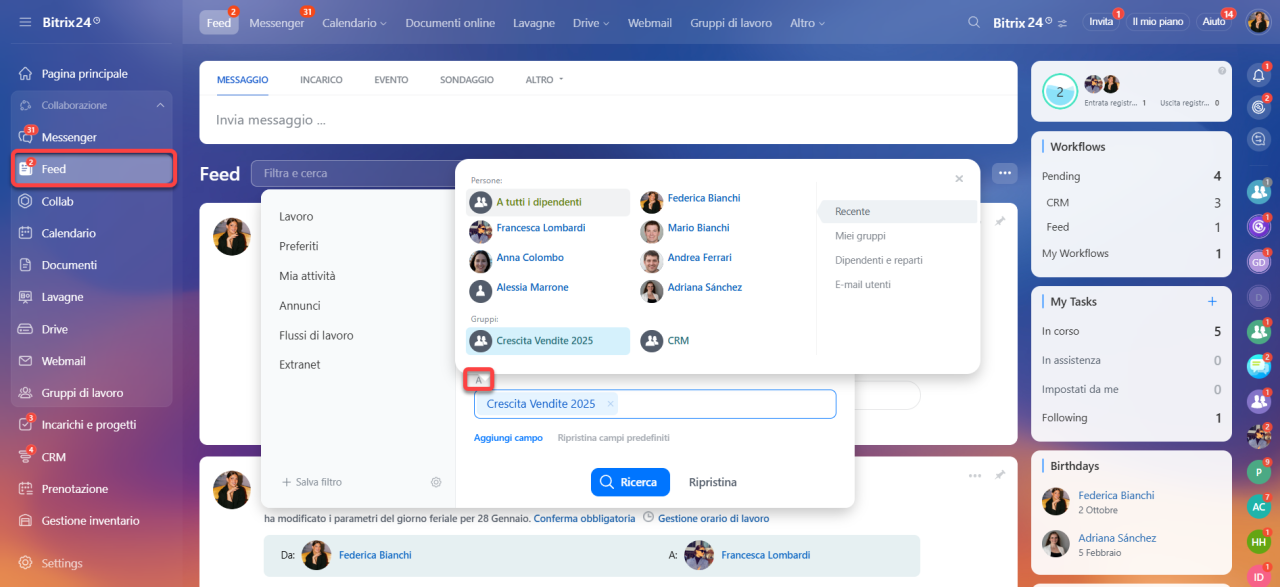
Task: Open Gestione inventario in the left sidebar
Action: (x=92, y=521)
